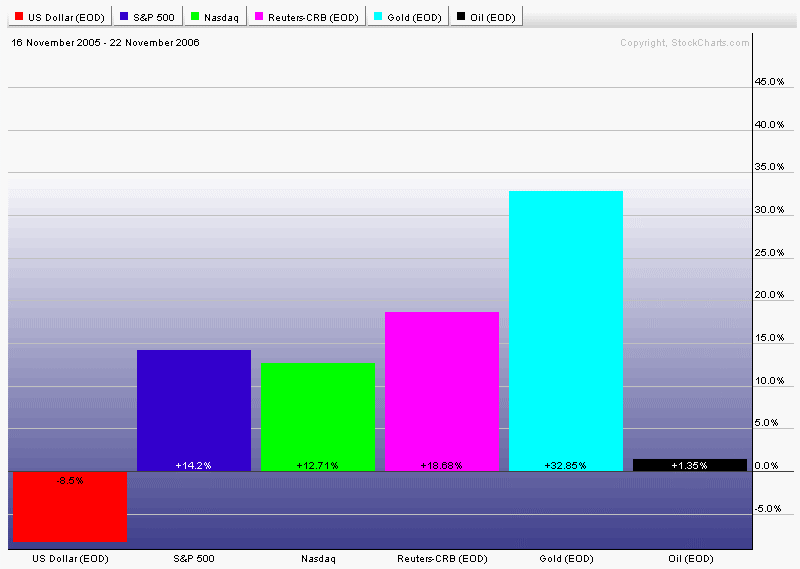This screenshot has width=800, height=569.
Task: Click the 10.0% axis label
Action: tap(769, 381)
